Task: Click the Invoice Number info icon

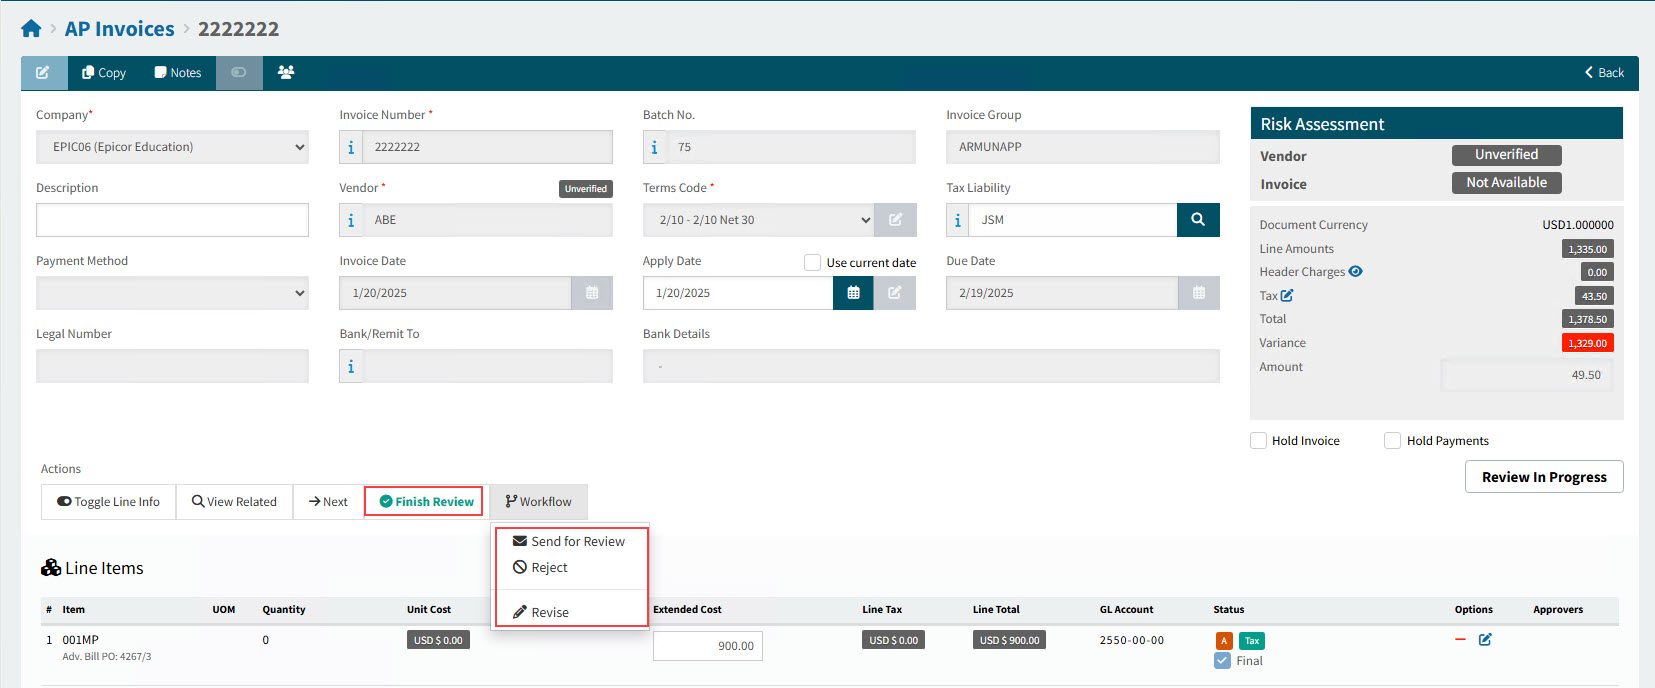Action: point(351,147)
